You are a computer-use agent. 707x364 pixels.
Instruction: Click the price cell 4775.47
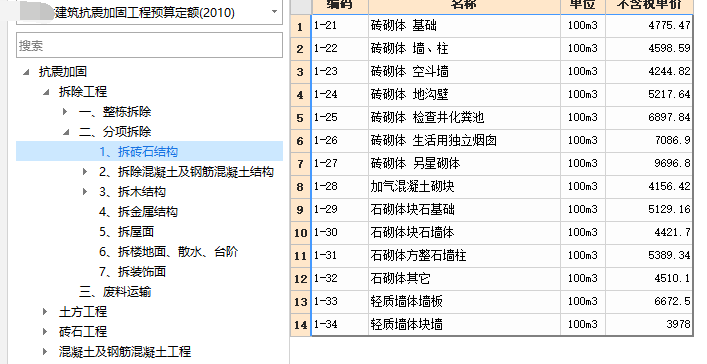click(x=649, y=26)
